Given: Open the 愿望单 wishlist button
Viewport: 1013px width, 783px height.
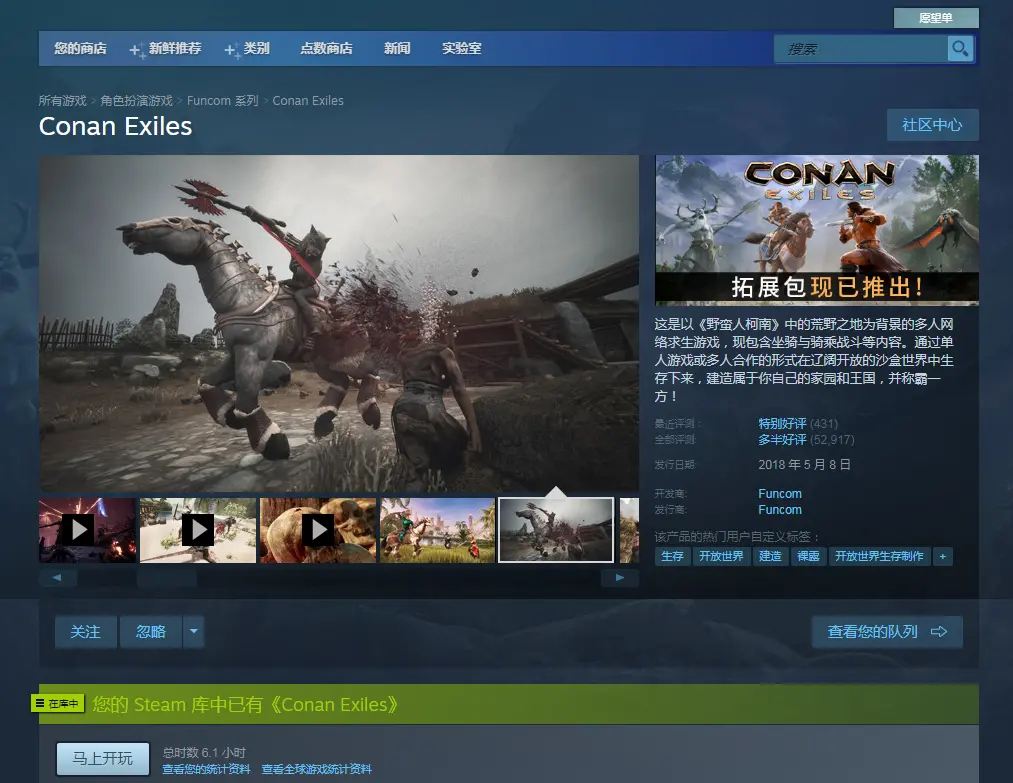Looking at the screenshot, I should point(936,18).
